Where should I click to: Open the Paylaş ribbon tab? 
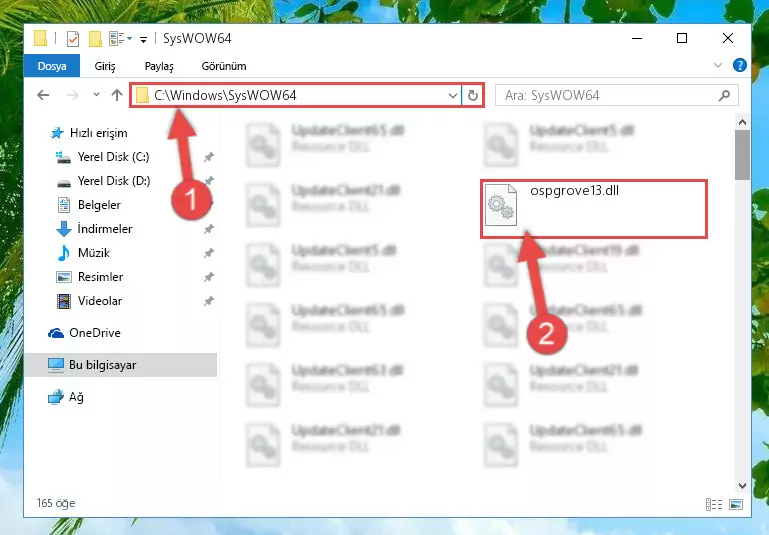tap(159, 66)
